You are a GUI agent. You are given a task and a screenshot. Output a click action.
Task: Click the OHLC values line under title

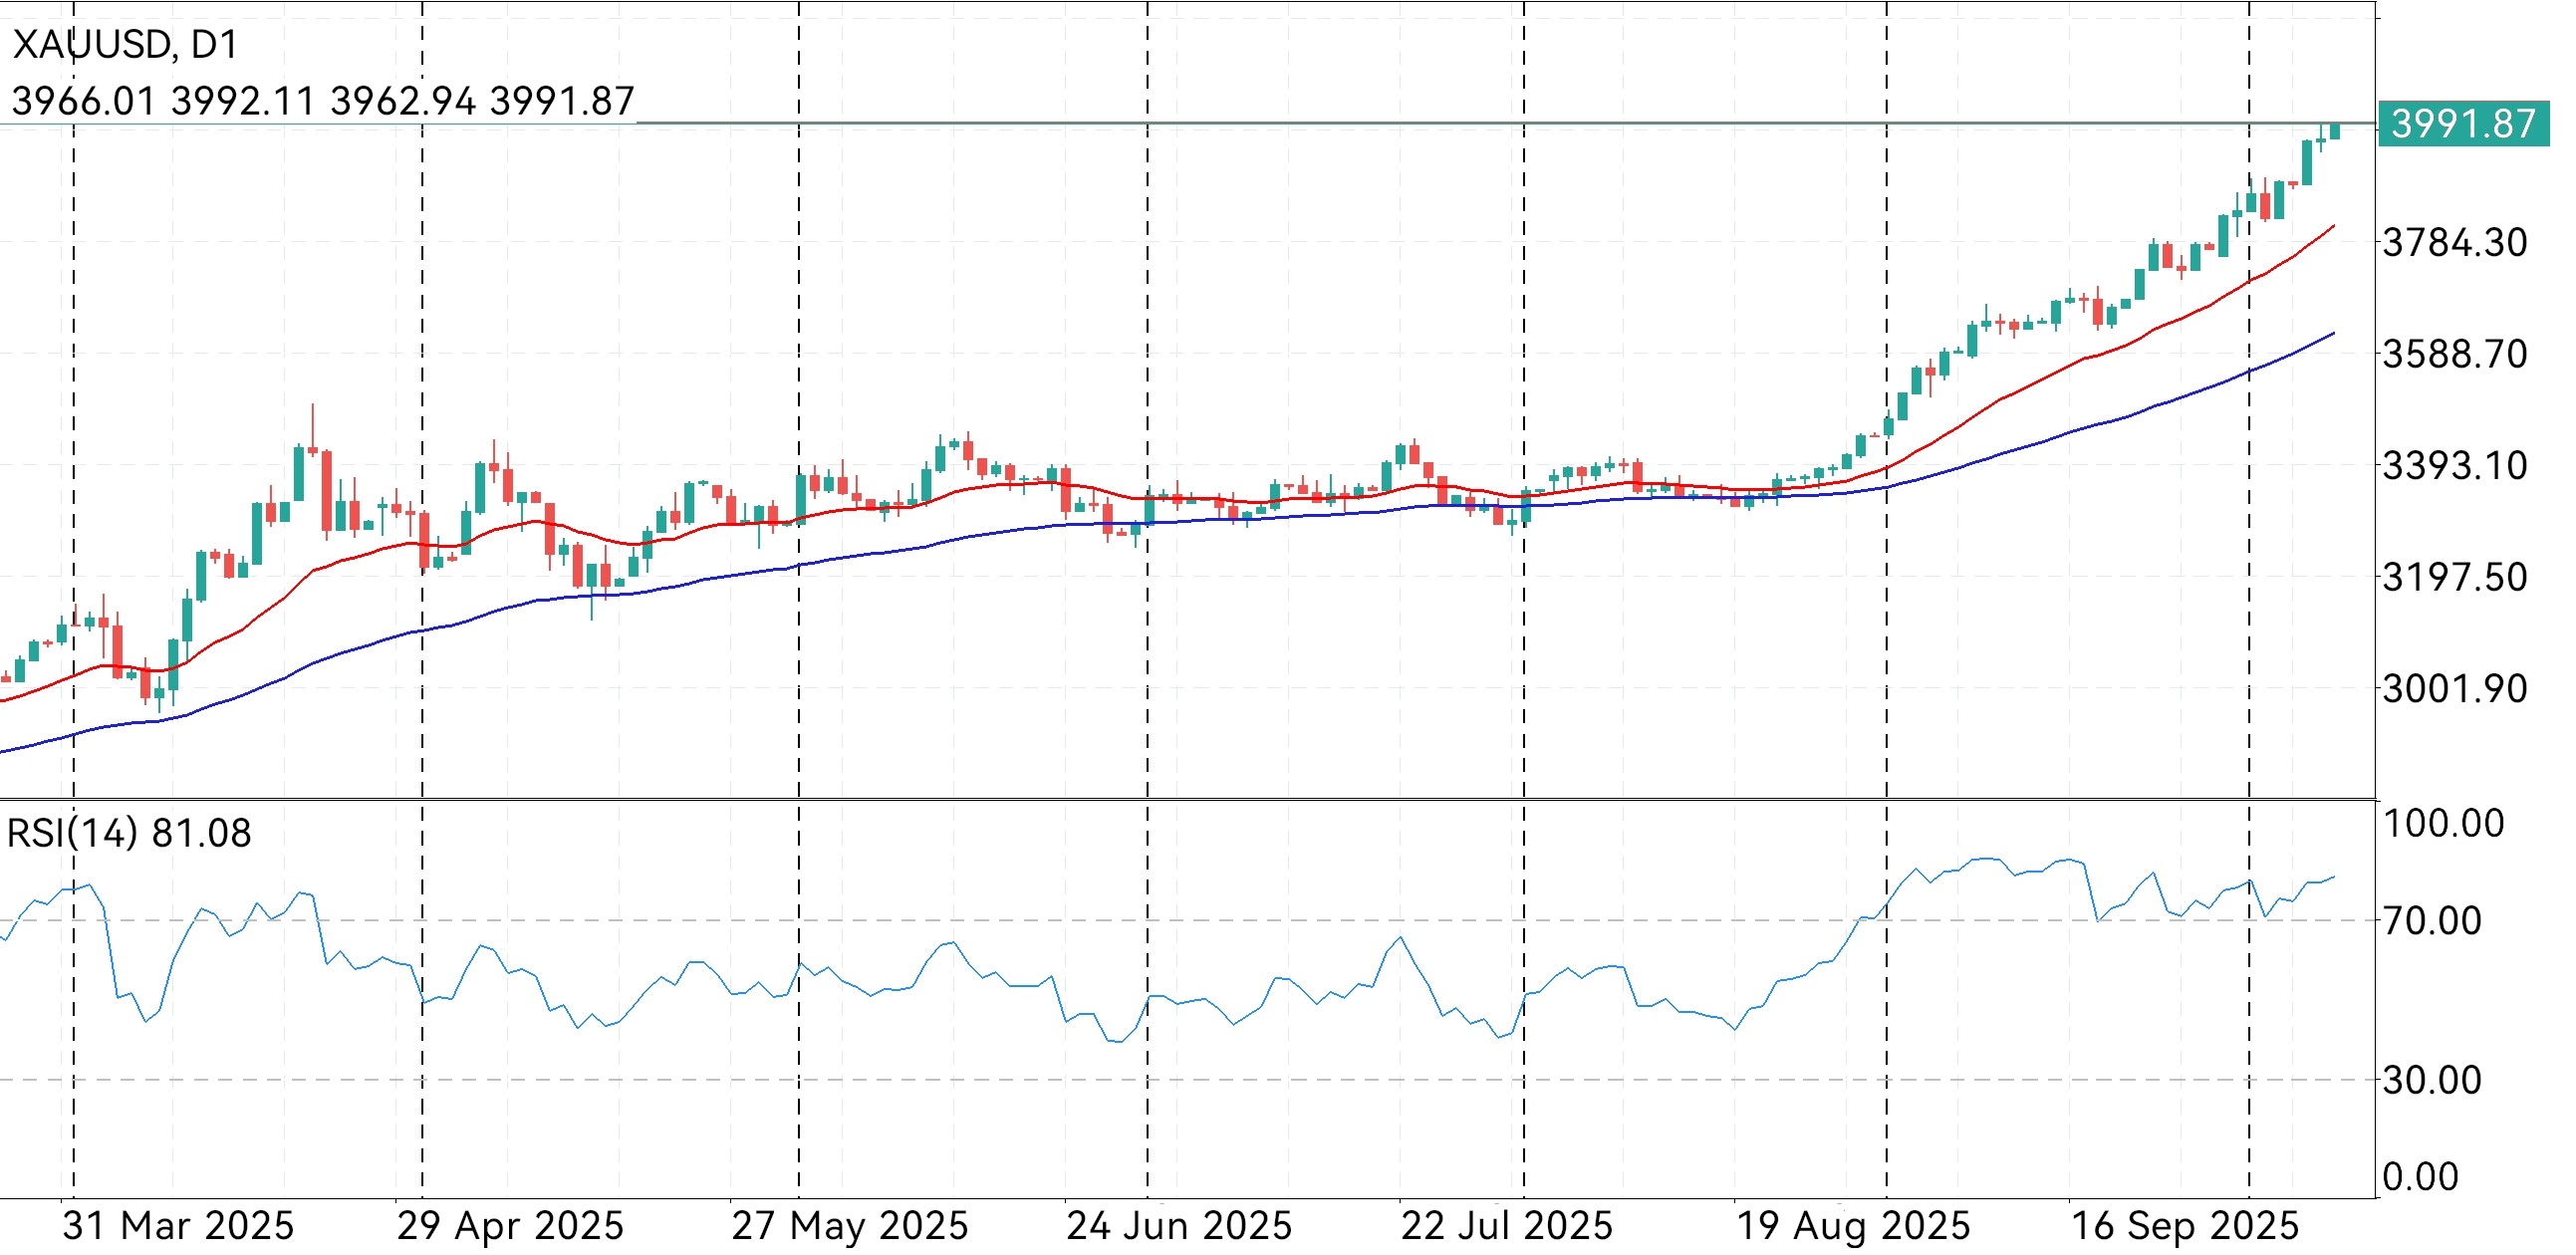tap(322, 101)
